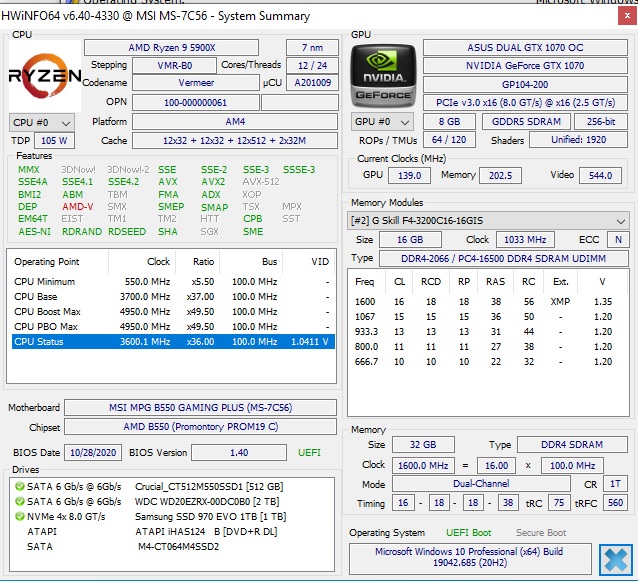Click the UEFI Boot label

point(468,533)
